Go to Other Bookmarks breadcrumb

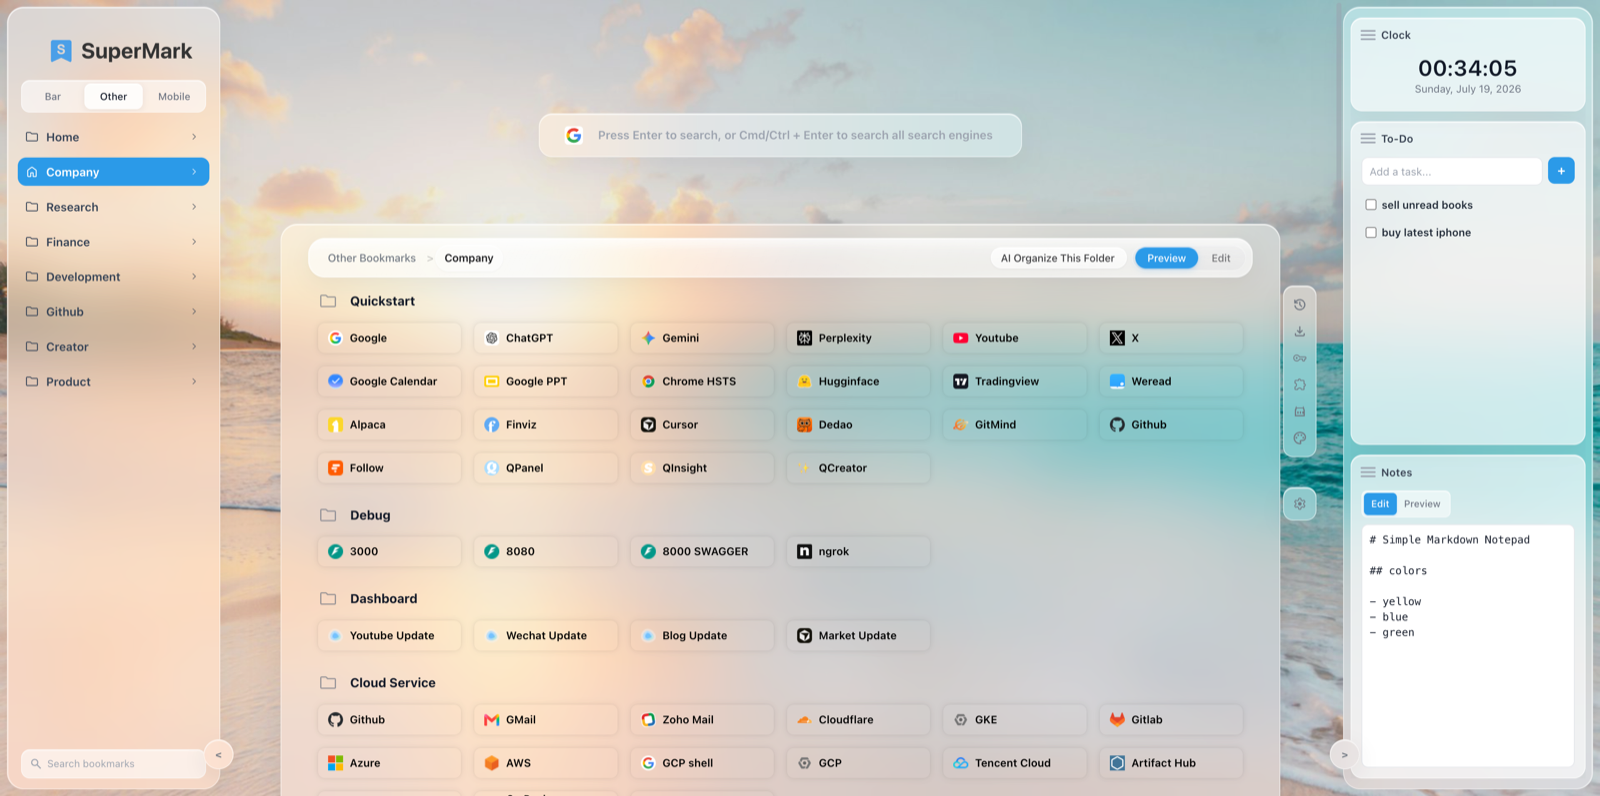click(x=372, y=258)
